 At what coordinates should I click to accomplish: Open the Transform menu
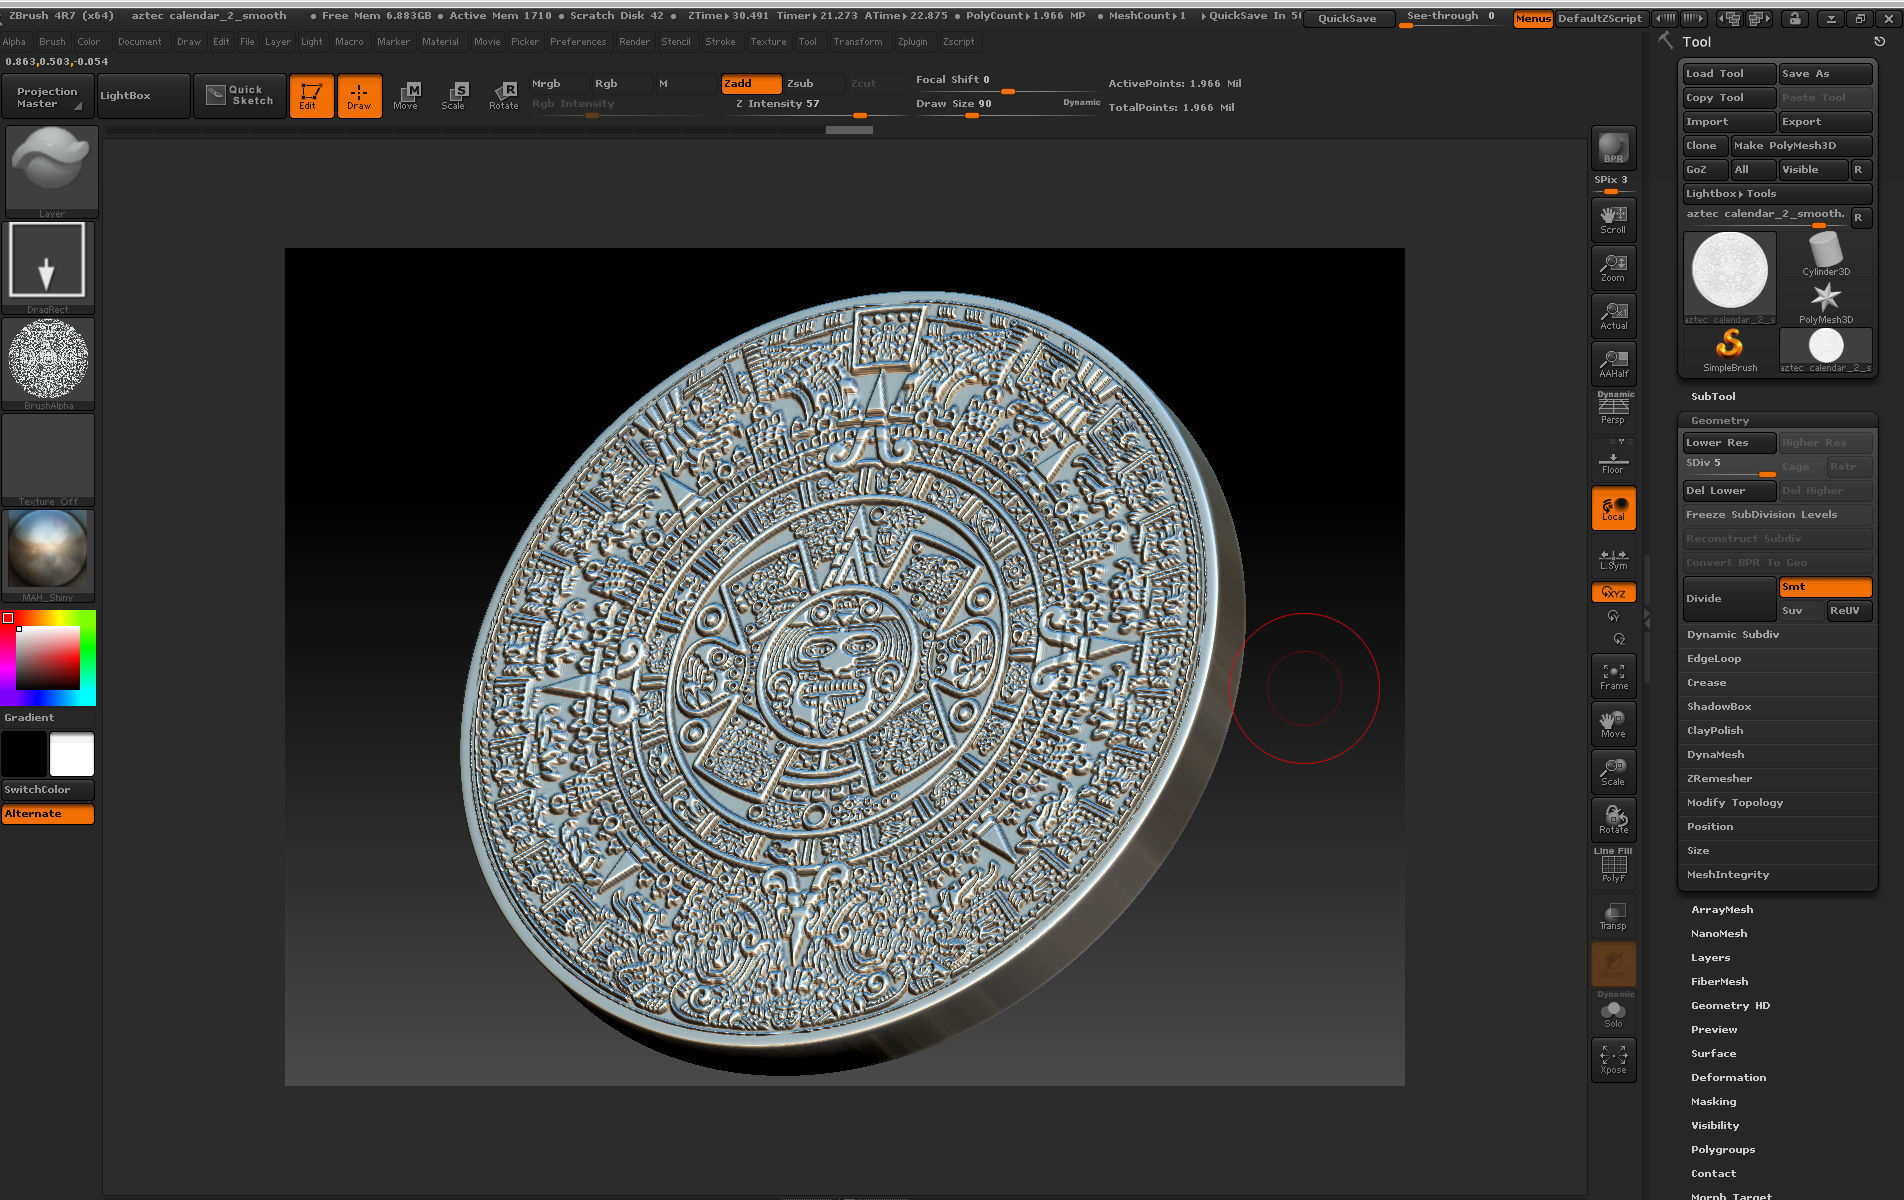(858, 42)
